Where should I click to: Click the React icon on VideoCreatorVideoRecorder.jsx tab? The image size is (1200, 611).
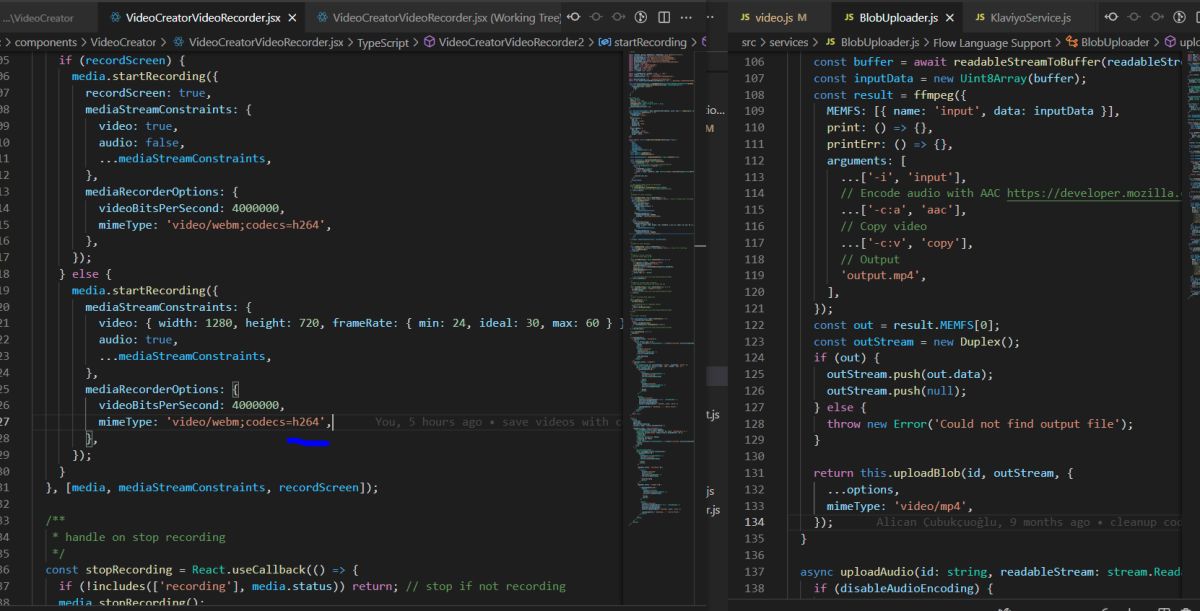coord(115,18)
